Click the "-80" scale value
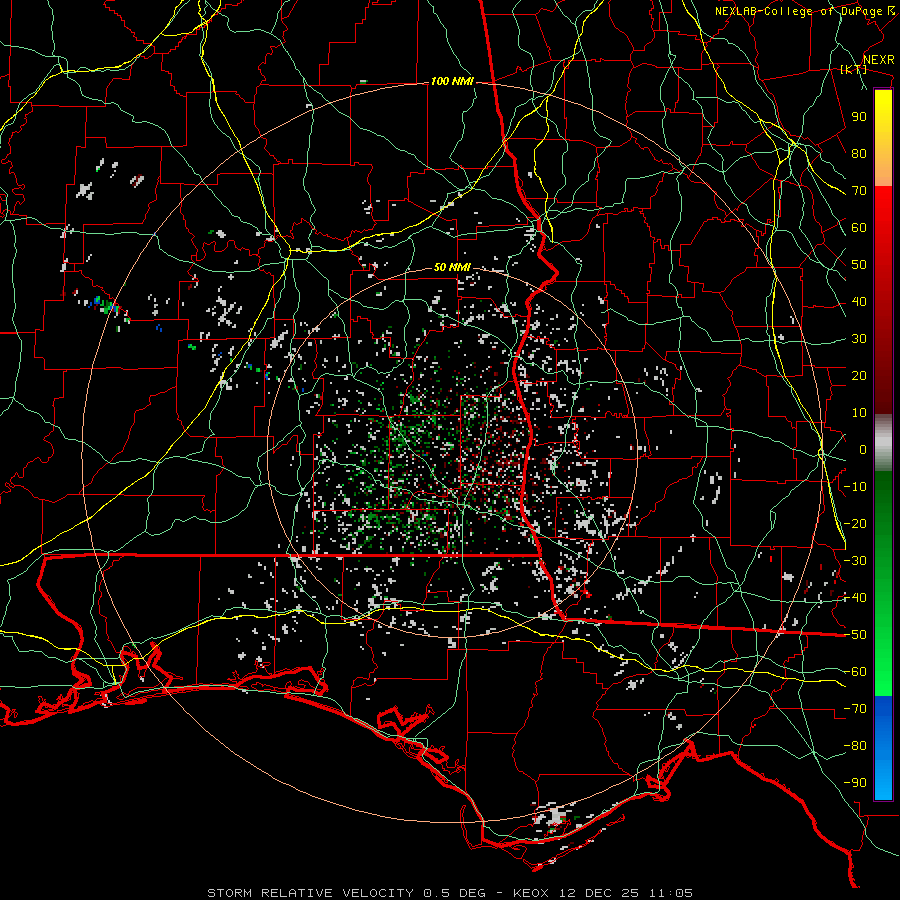 coord(855,746)
